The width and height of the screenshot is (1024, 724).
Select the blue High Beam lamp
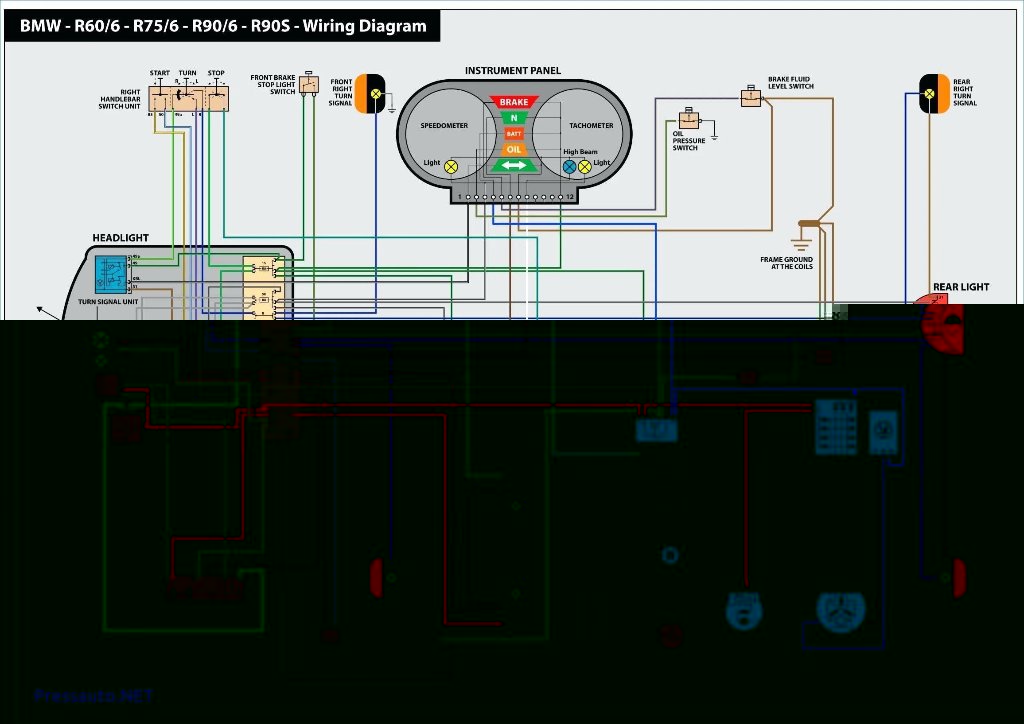pos(569,167)
